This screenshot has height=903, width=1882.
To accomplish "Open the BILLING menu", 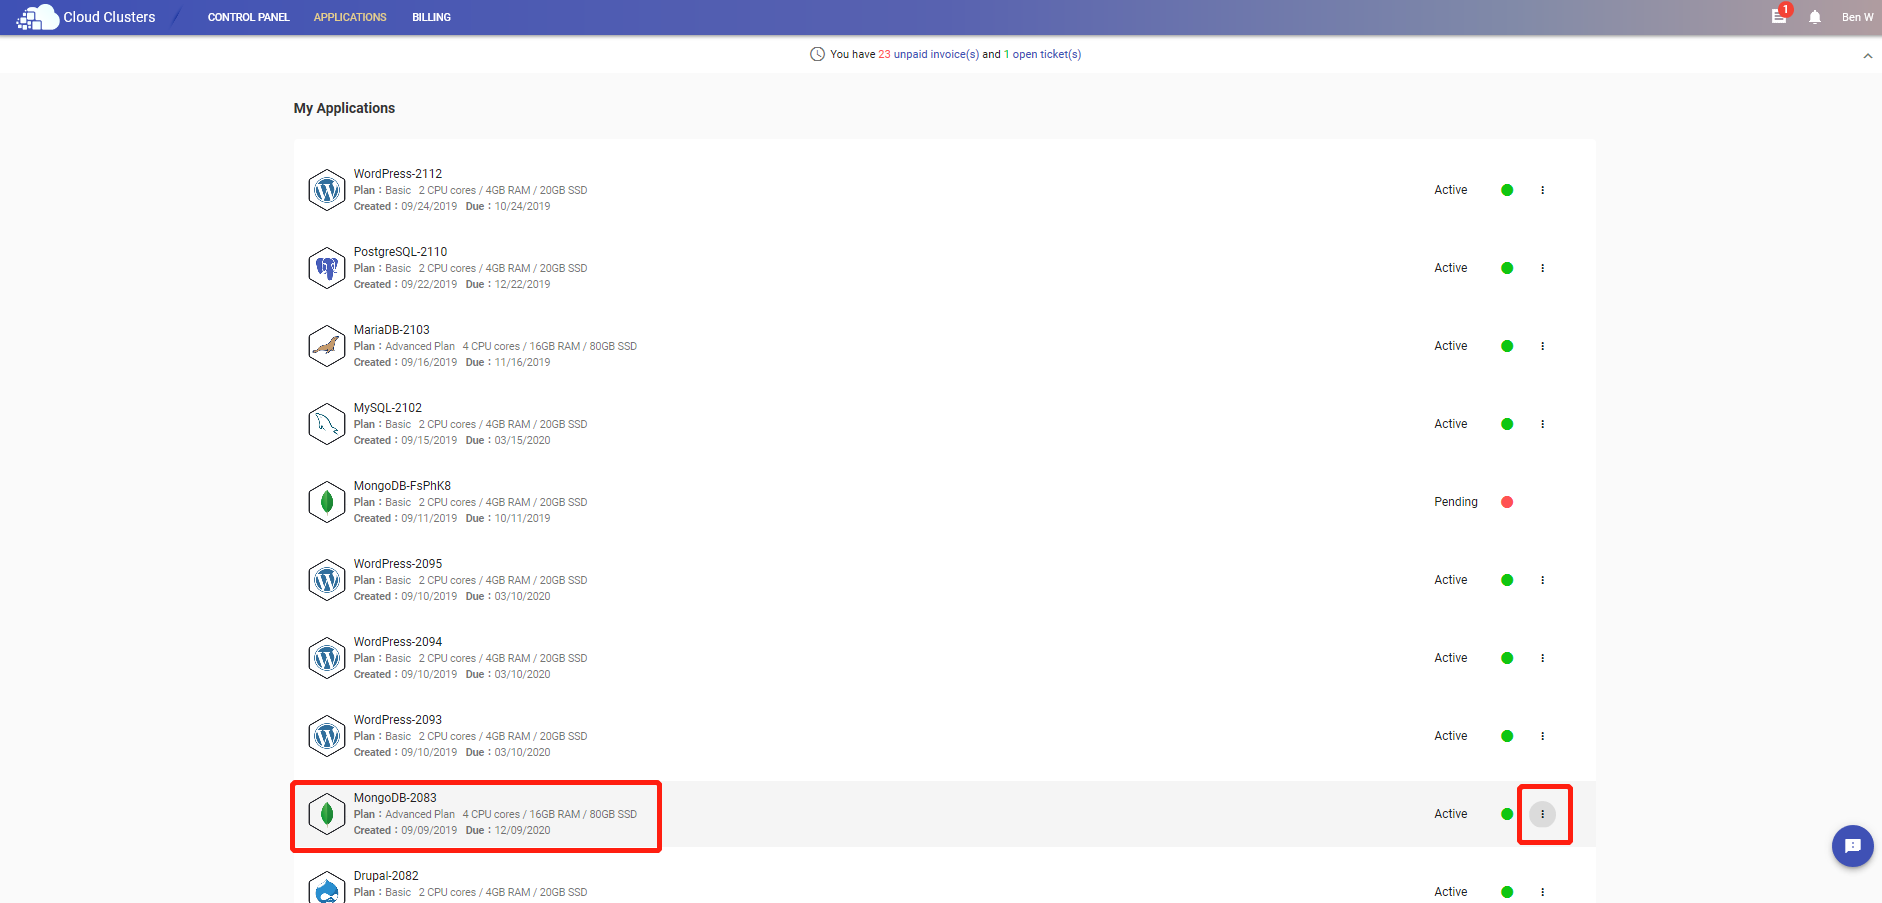I will tap(431, 17).
